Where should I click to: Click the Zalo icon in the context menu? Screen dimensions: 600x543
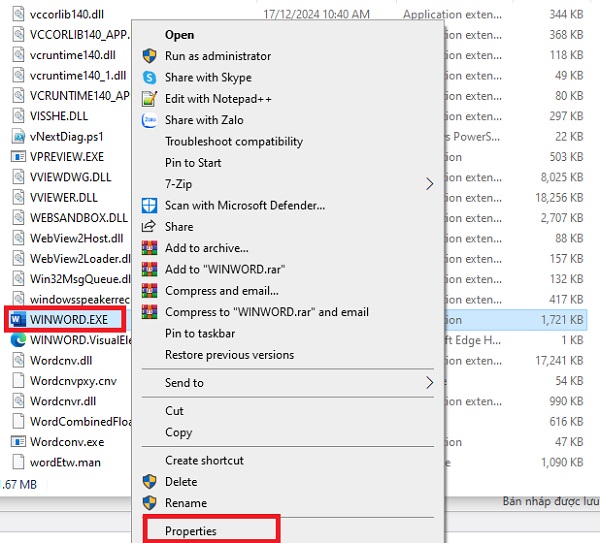(x=149, y=120)
